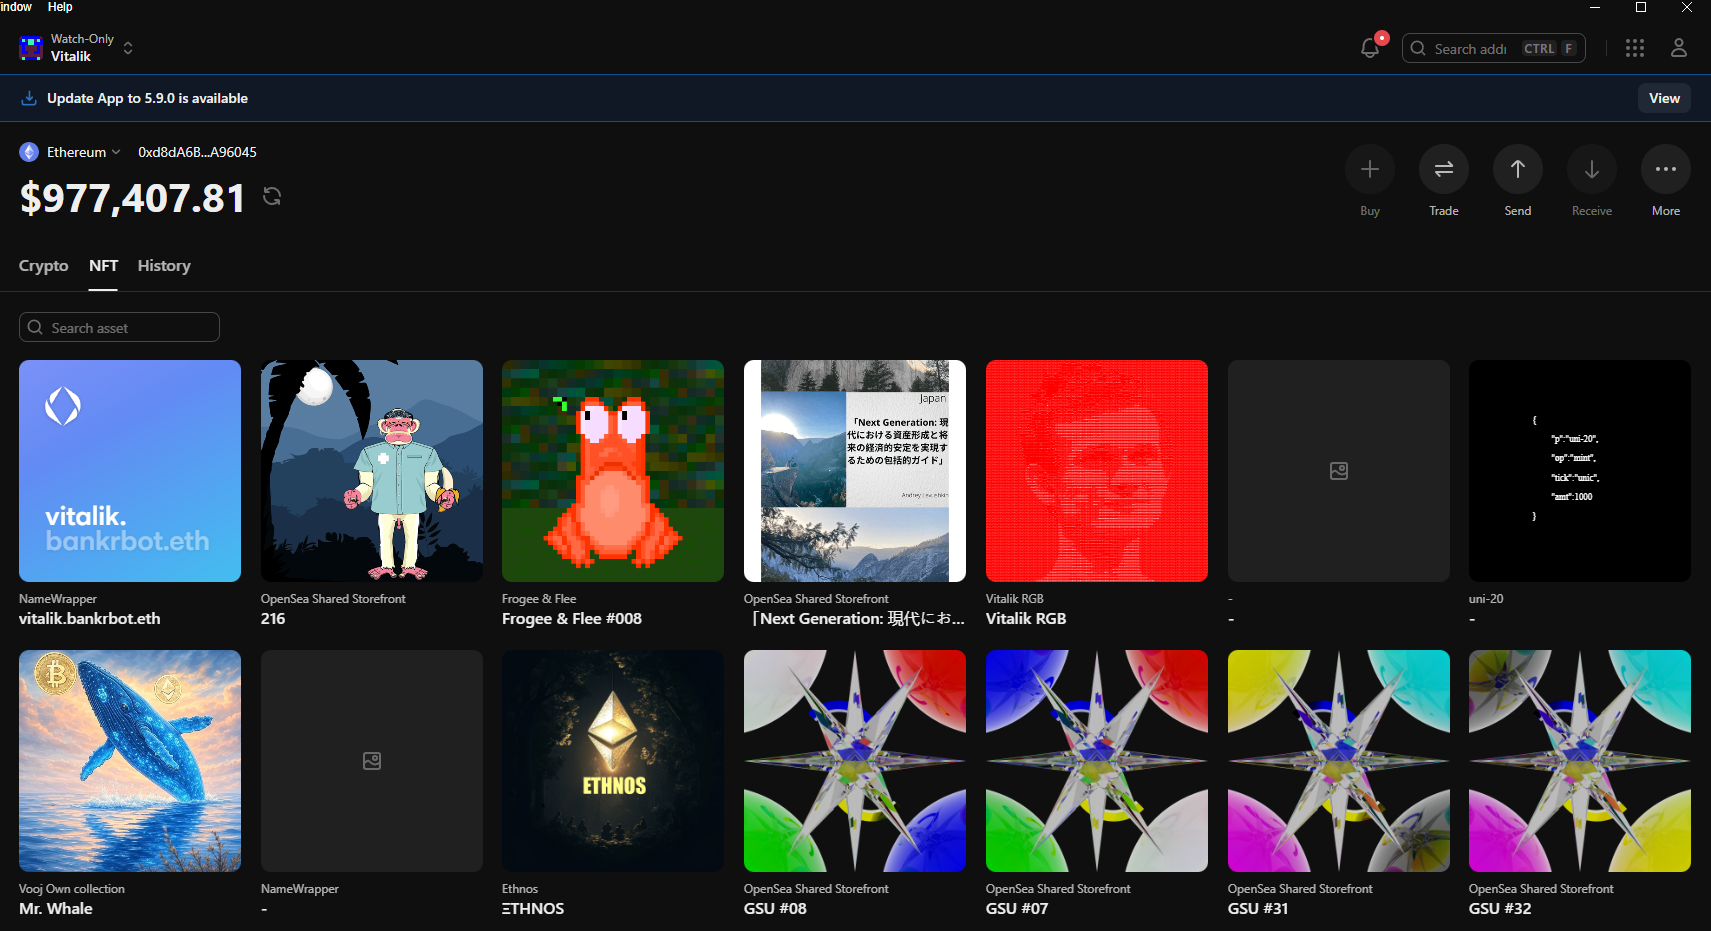Click the 'More' button label
The height and width of the screenshot is (931, 1711).
pyautogui.click(x=1666, y=211)
